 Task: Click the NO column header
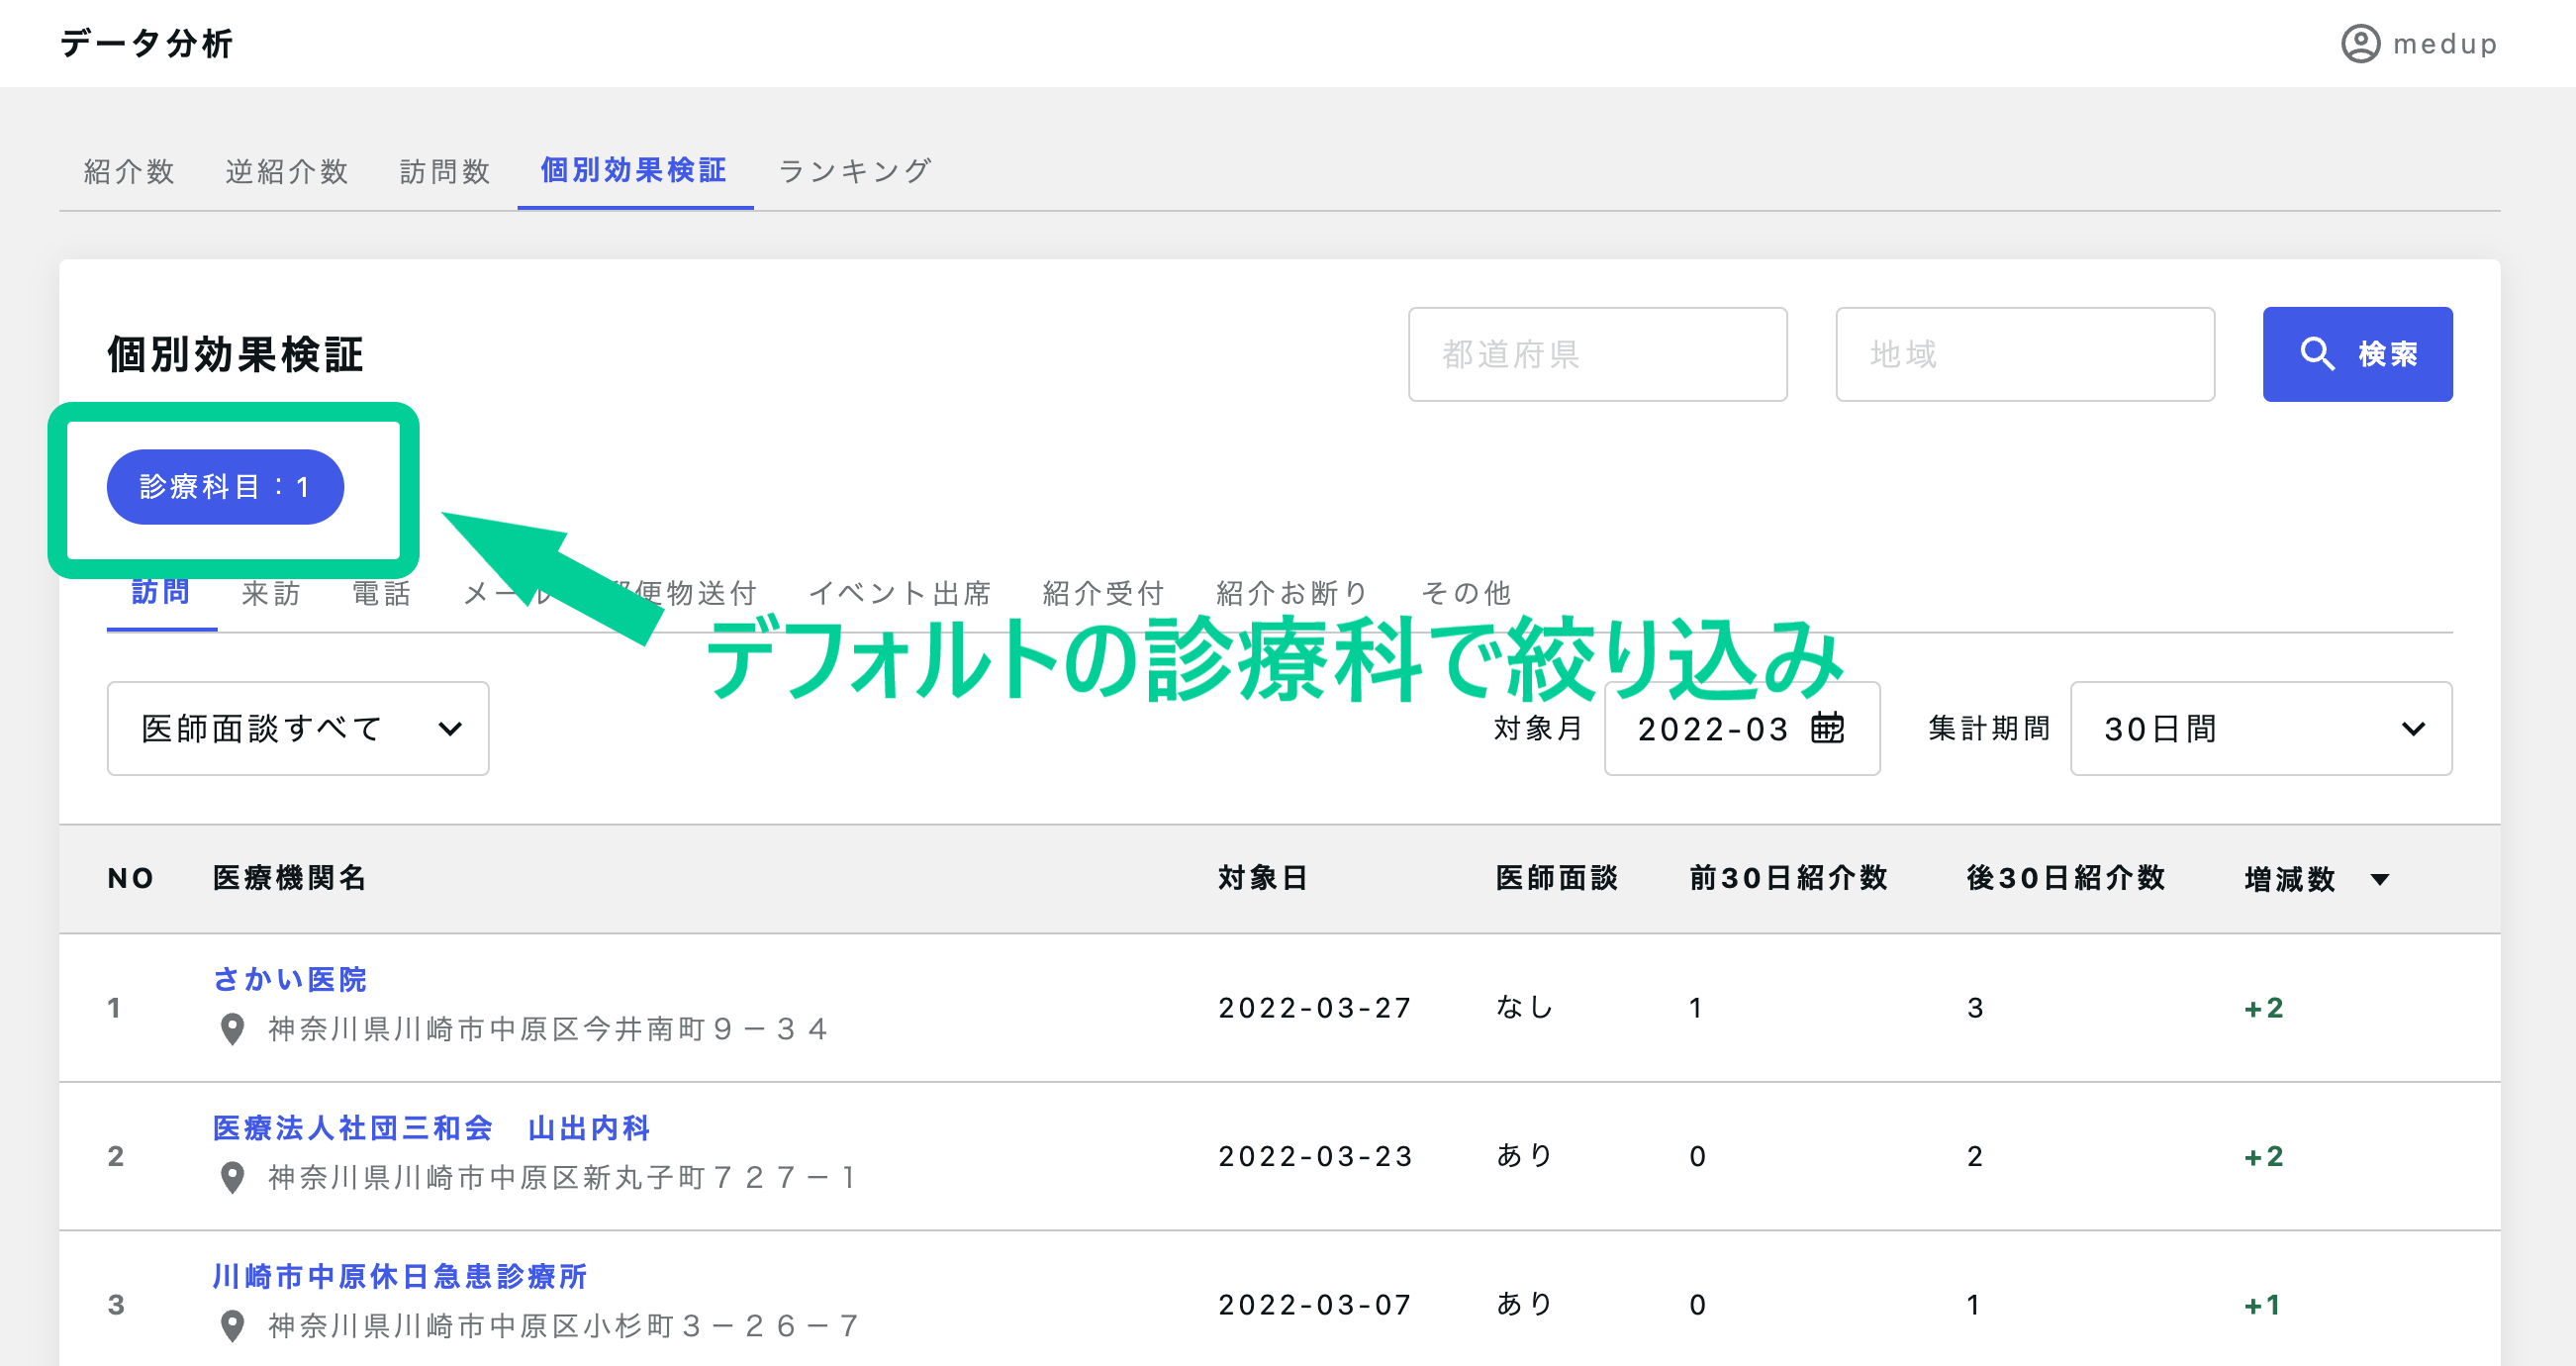click(131, 878)
